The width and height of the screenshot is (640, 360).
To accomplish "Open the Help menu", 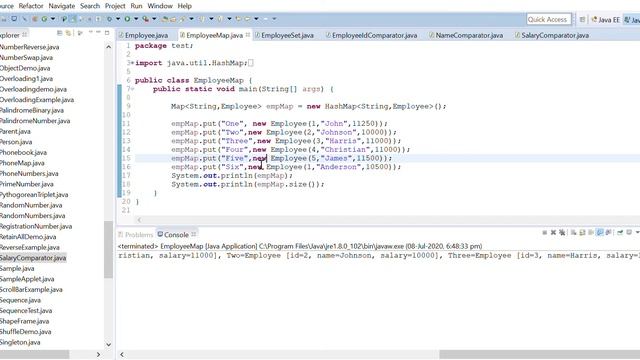I will click(x=184, y=6).
